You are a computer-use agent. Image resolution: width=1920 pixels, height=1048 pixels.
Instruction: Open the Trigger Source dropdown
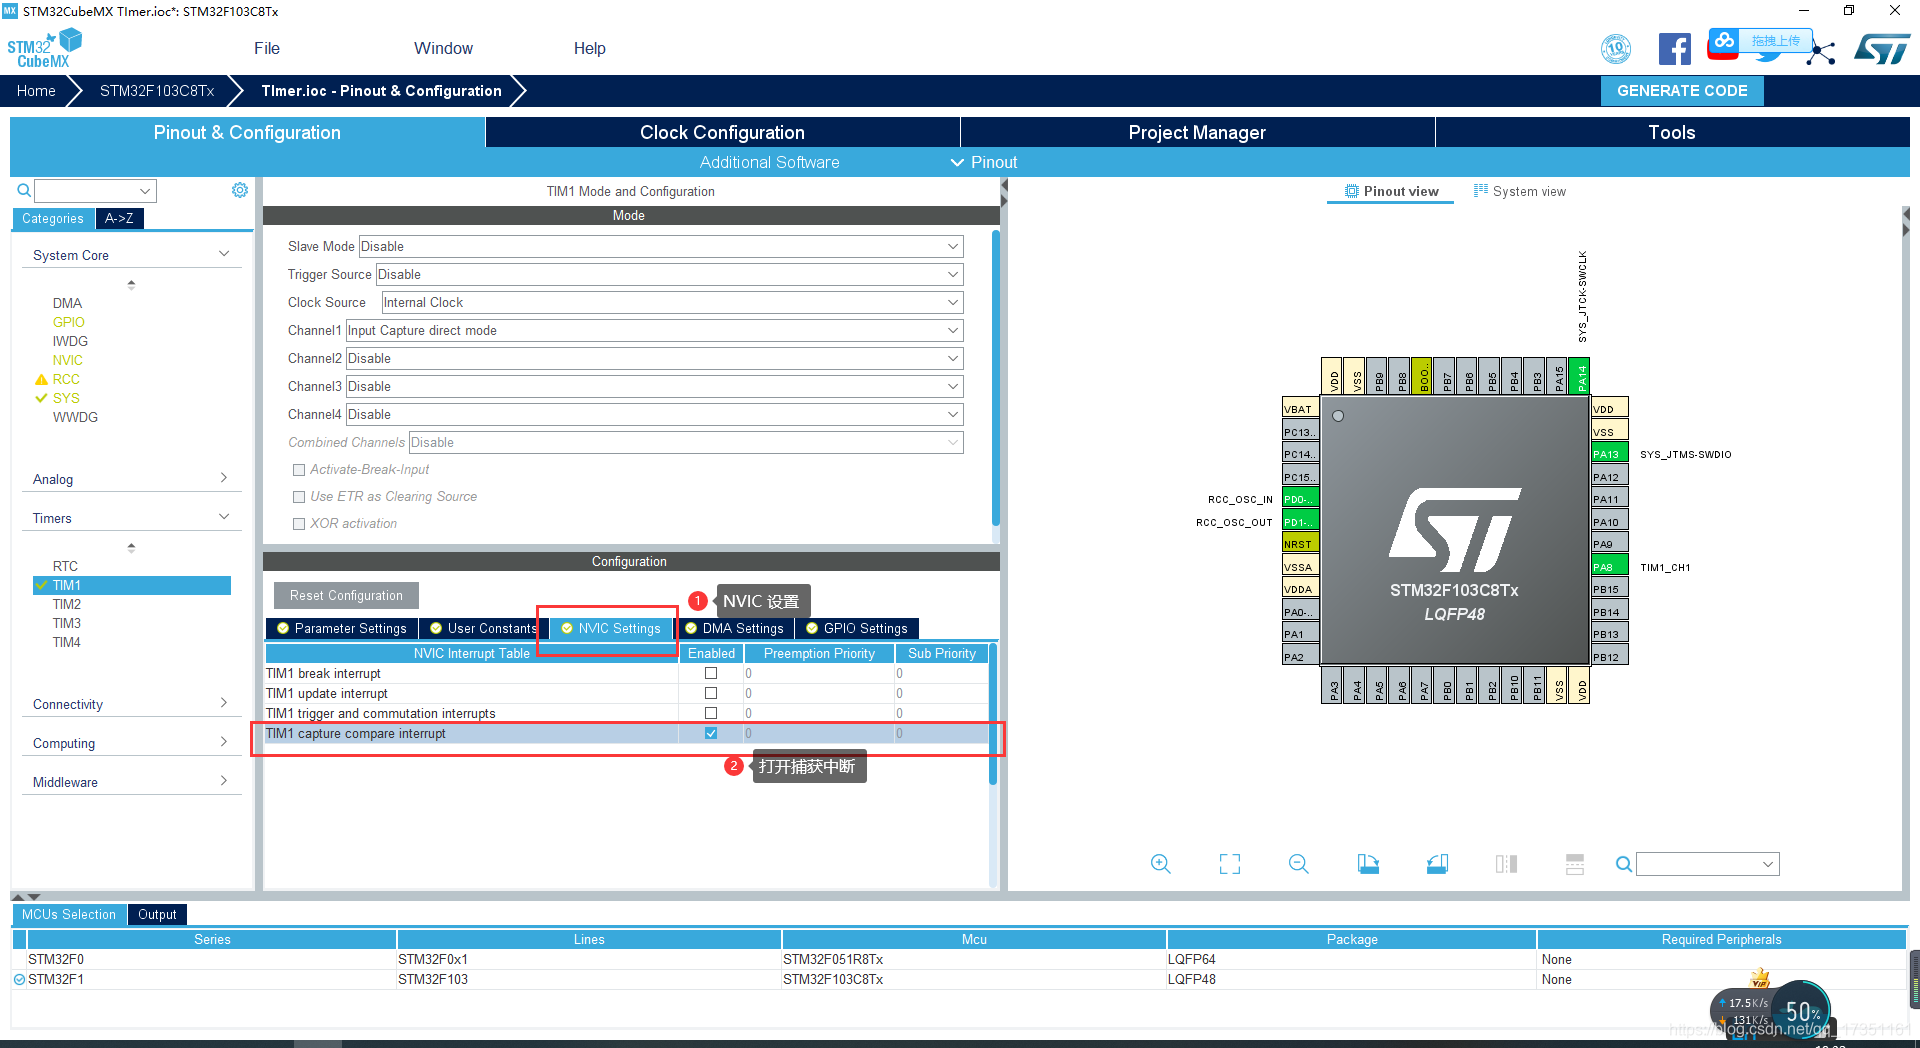pyautogui.click(x=670, y=274)
